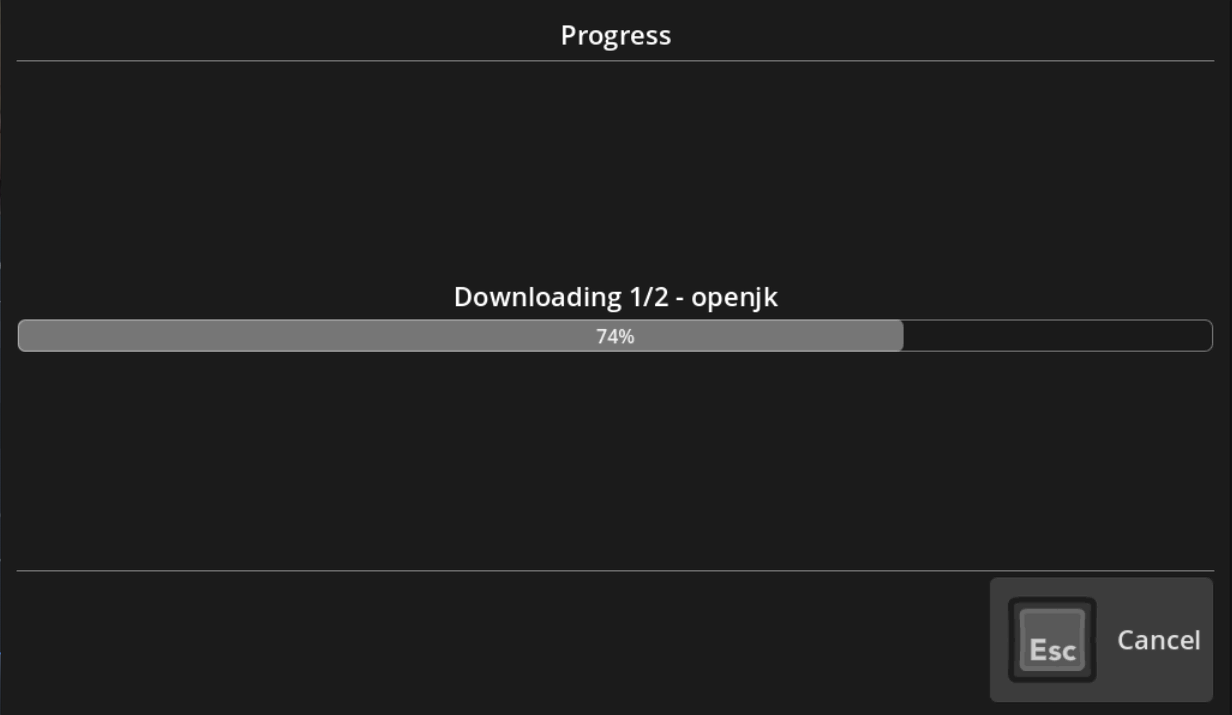1232x715 pixels.
Task: Click the word "openjk" in the status
Action: pos(734,297)
